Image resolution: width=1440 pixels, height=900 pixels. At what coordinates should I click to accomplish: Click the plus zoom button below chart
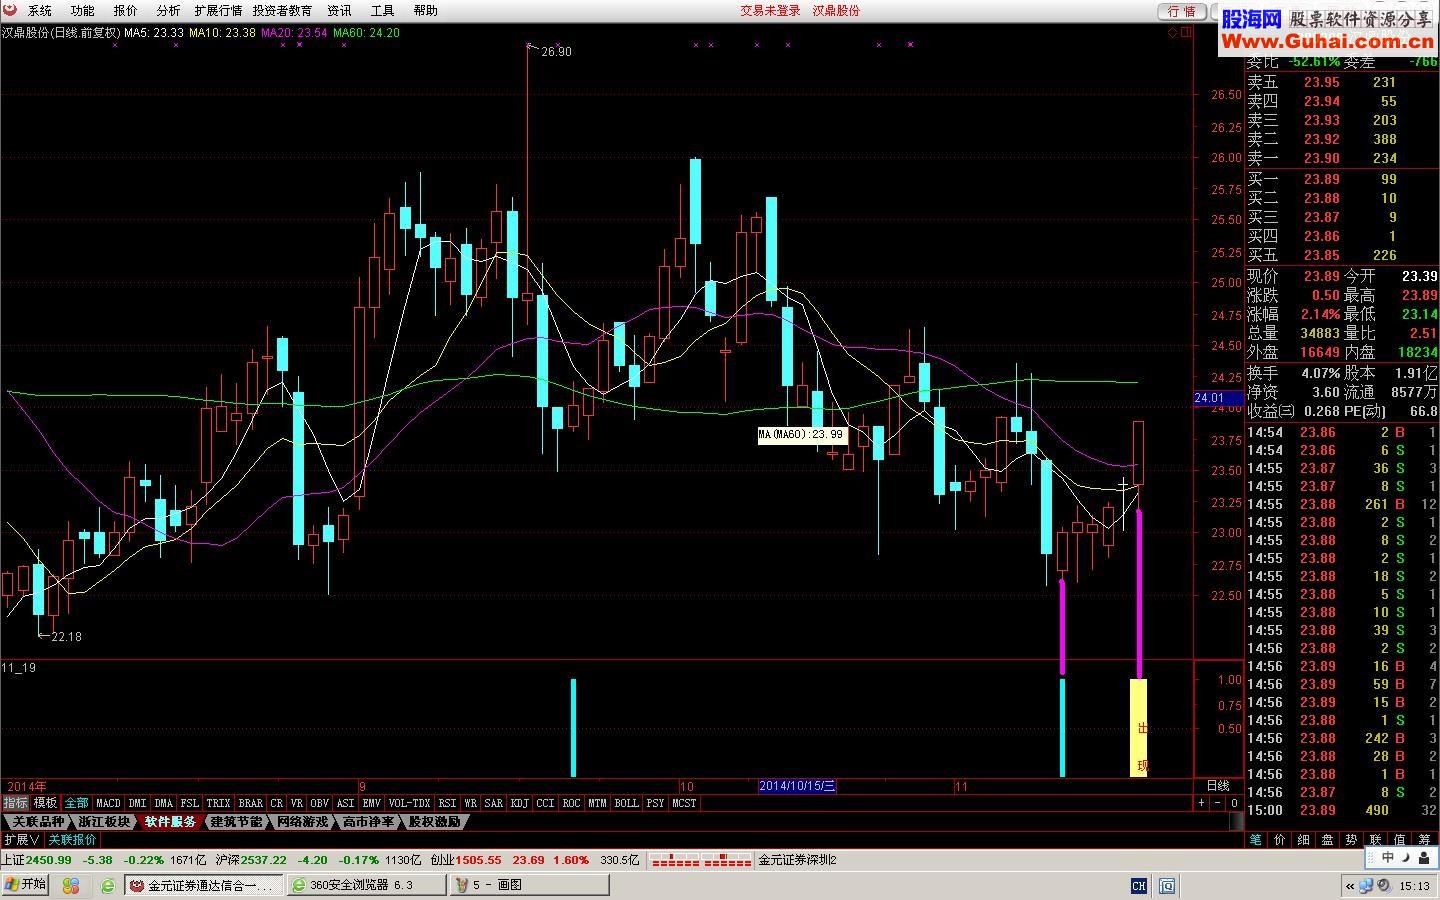click(1201, 802)
